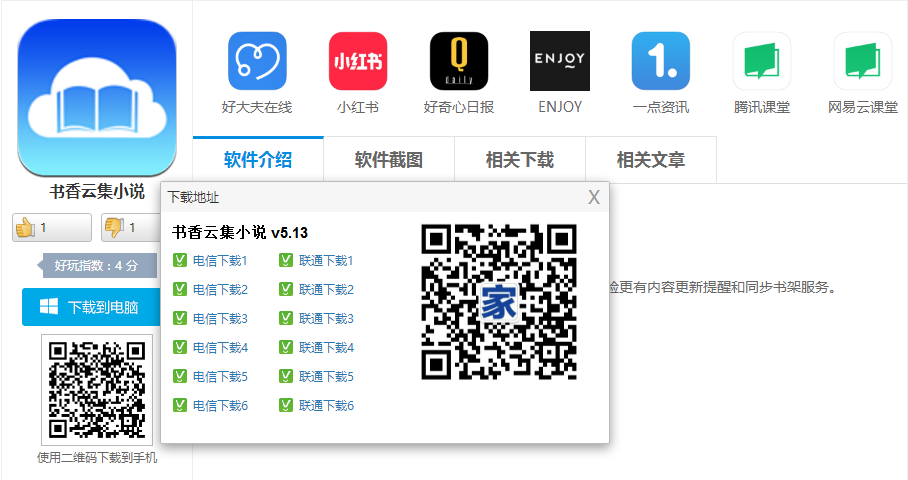Click the 好大夫在线 label under its icon

point(257,107)
